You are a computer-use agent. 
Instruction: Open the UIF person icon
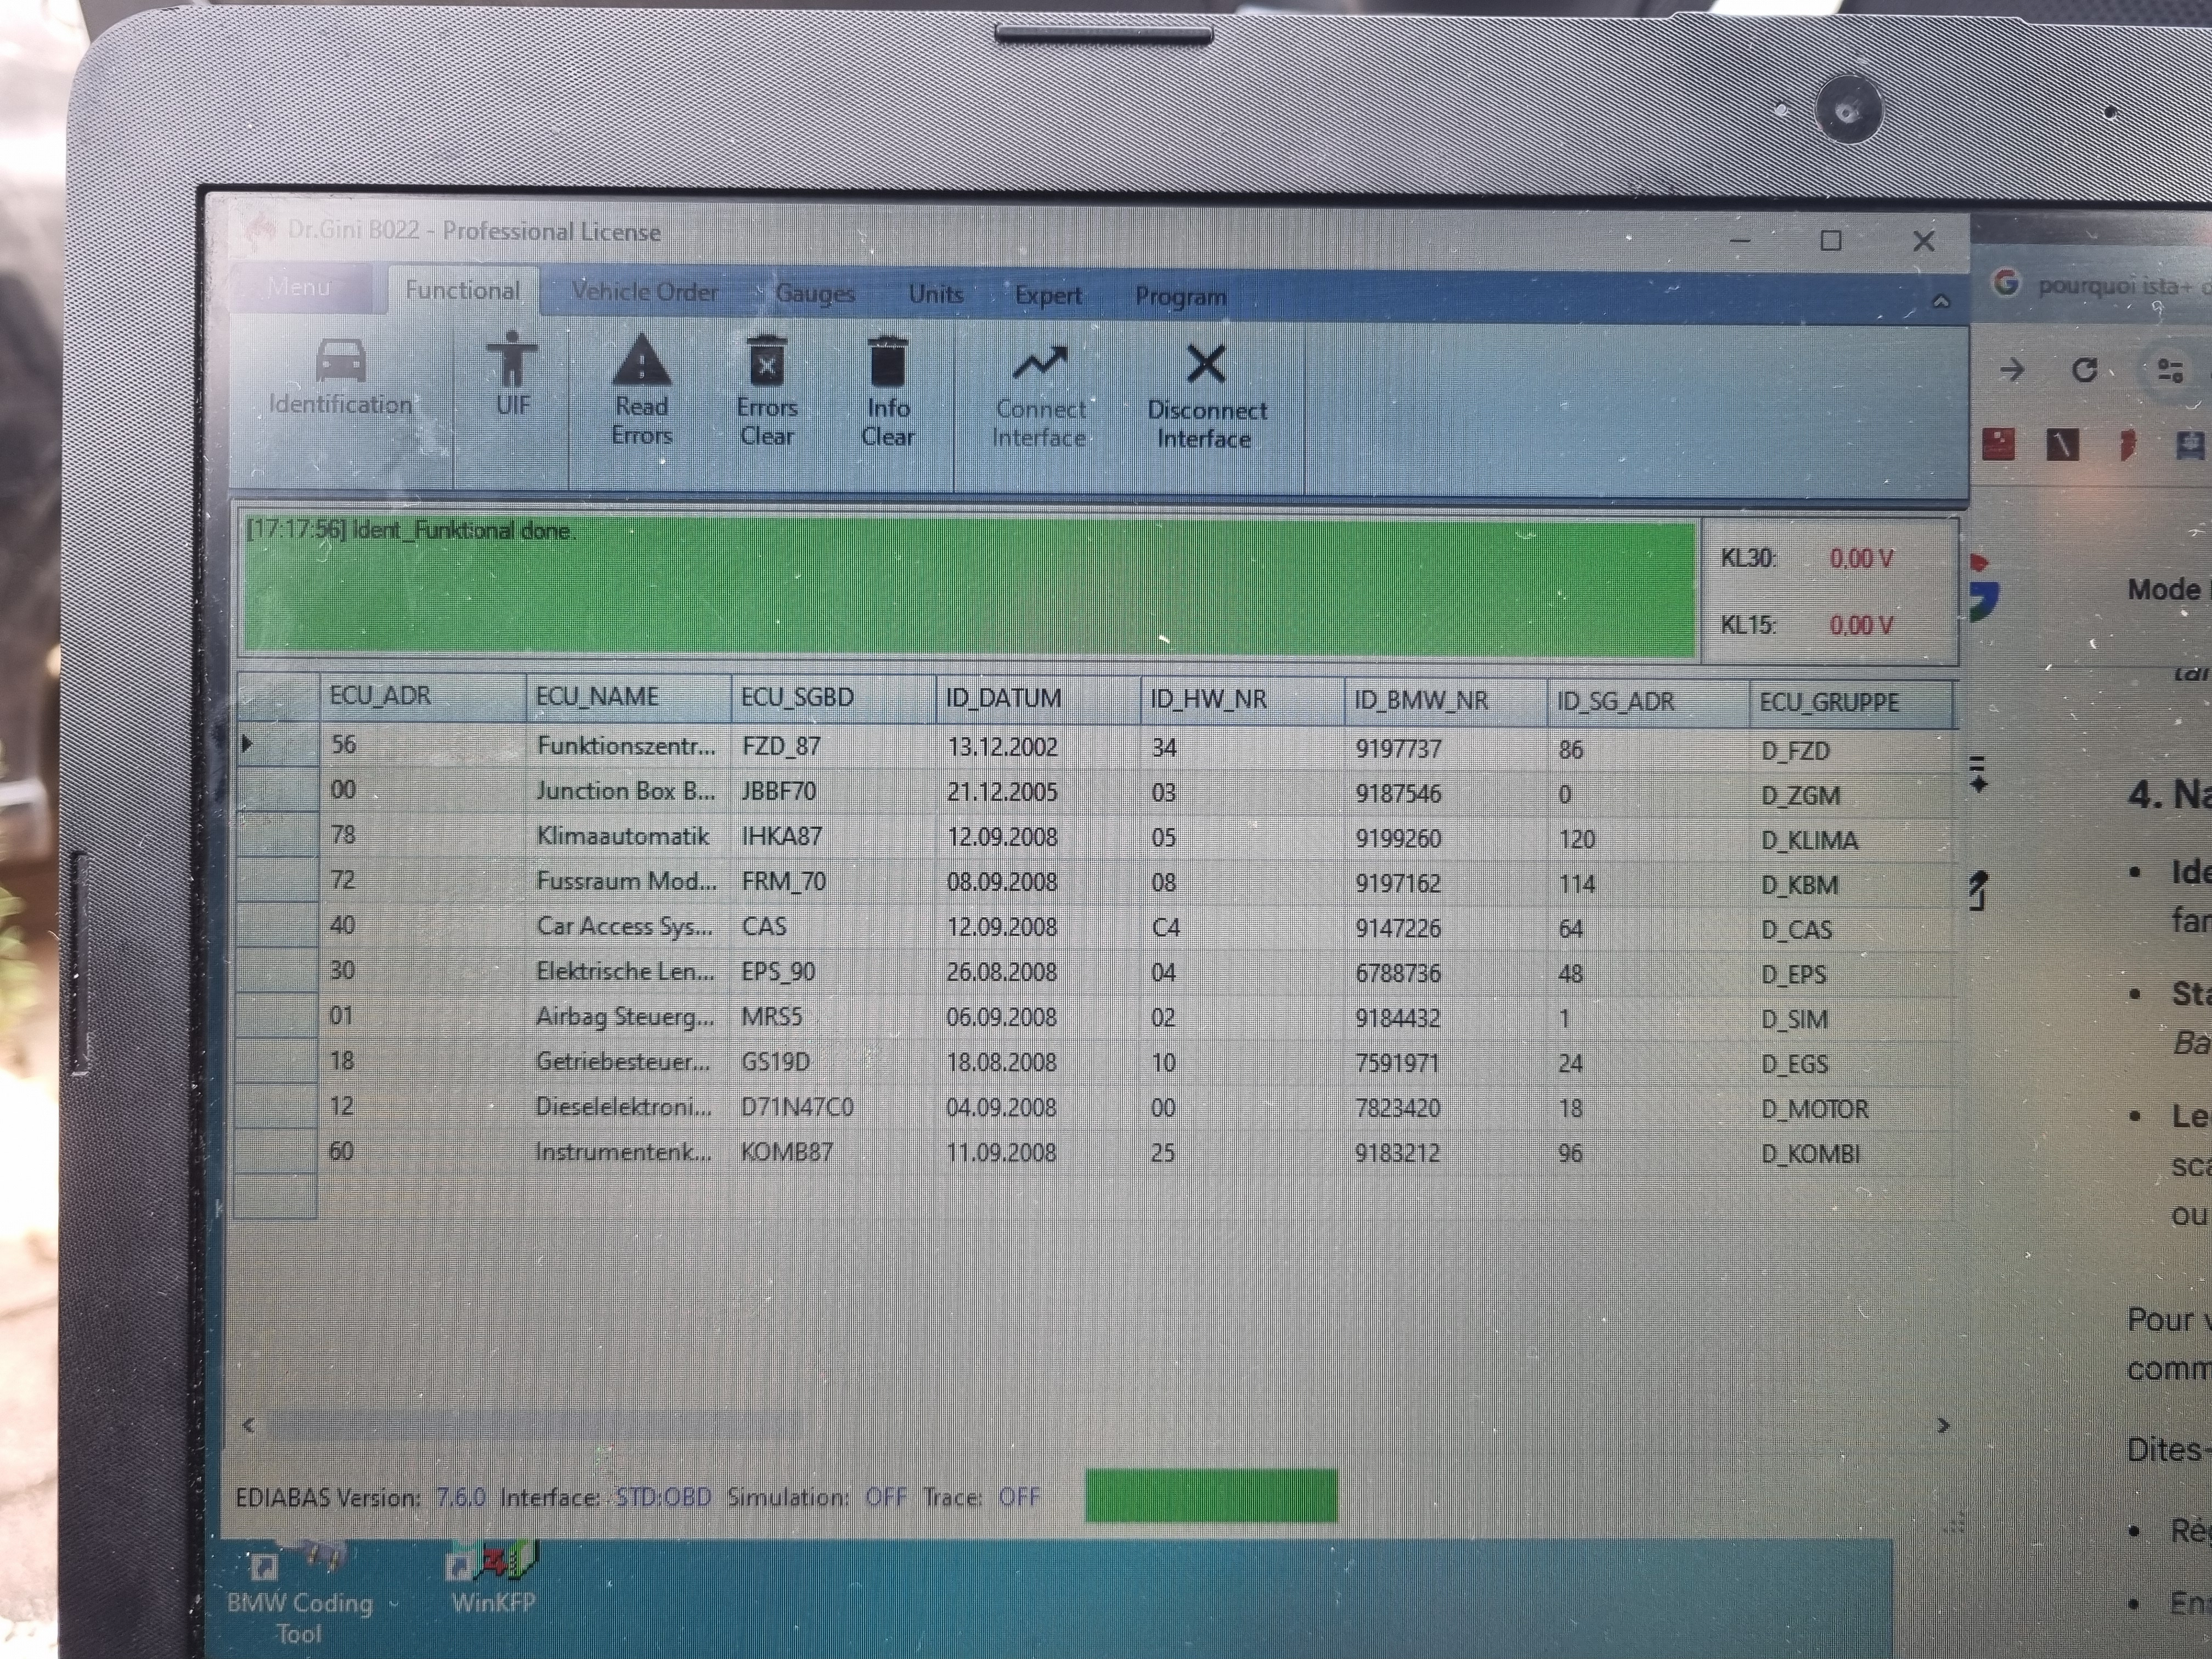pos(512,359)
